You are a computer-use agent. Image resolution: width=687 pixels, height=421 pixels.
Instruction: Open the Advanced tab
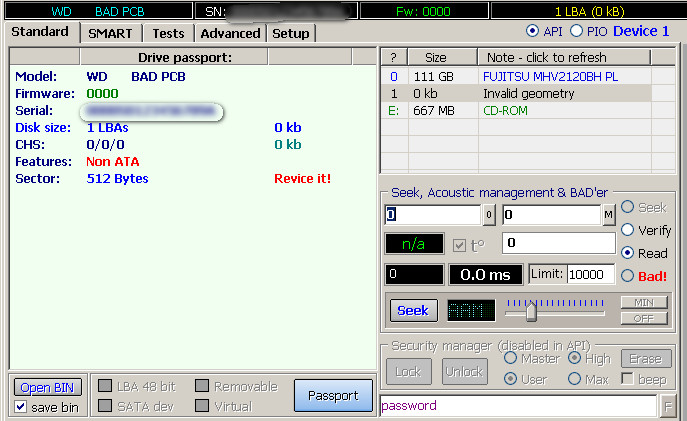(230, 33)
